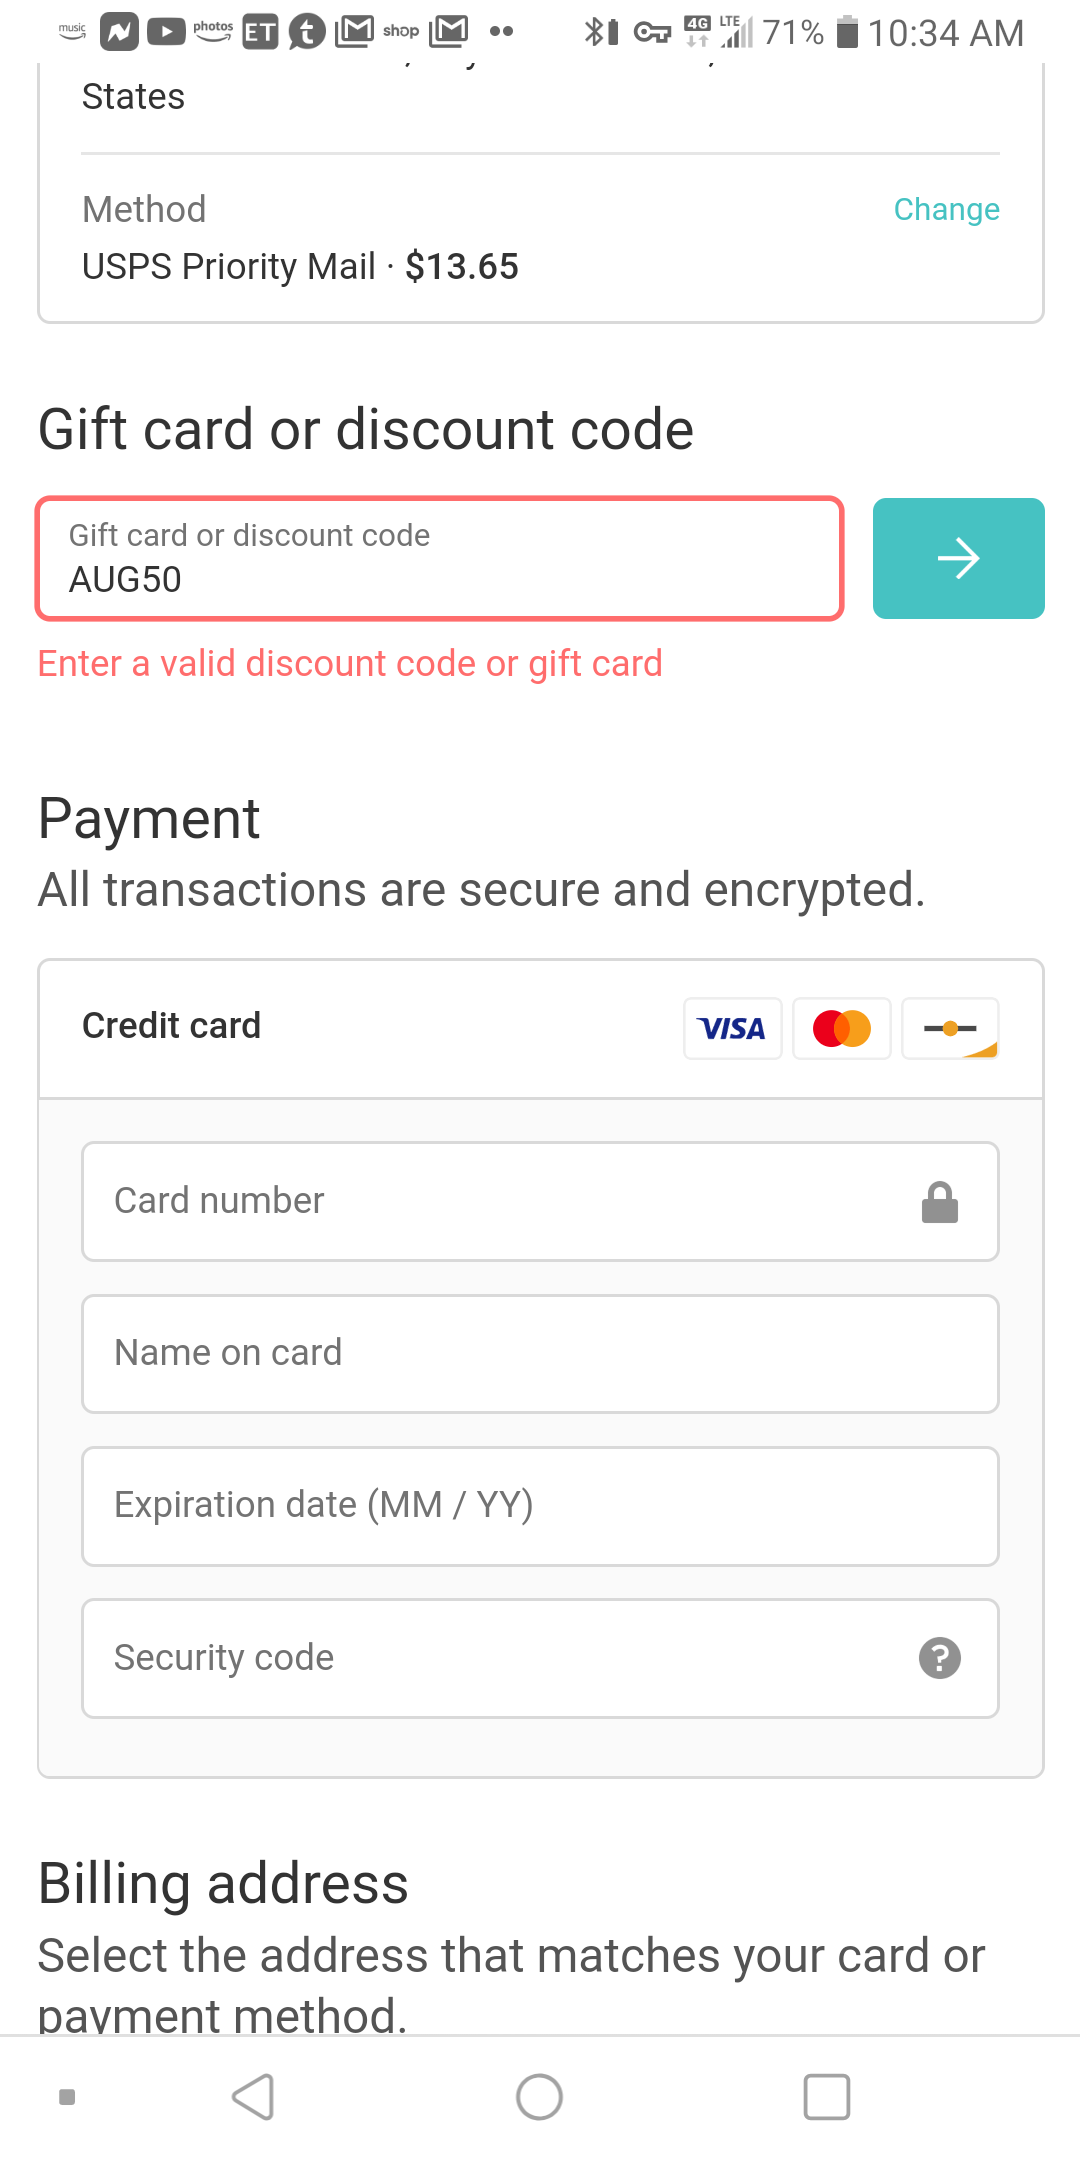Focus the gift card code field
This screenshot has width=1080, height=2160.
[440, 558]
